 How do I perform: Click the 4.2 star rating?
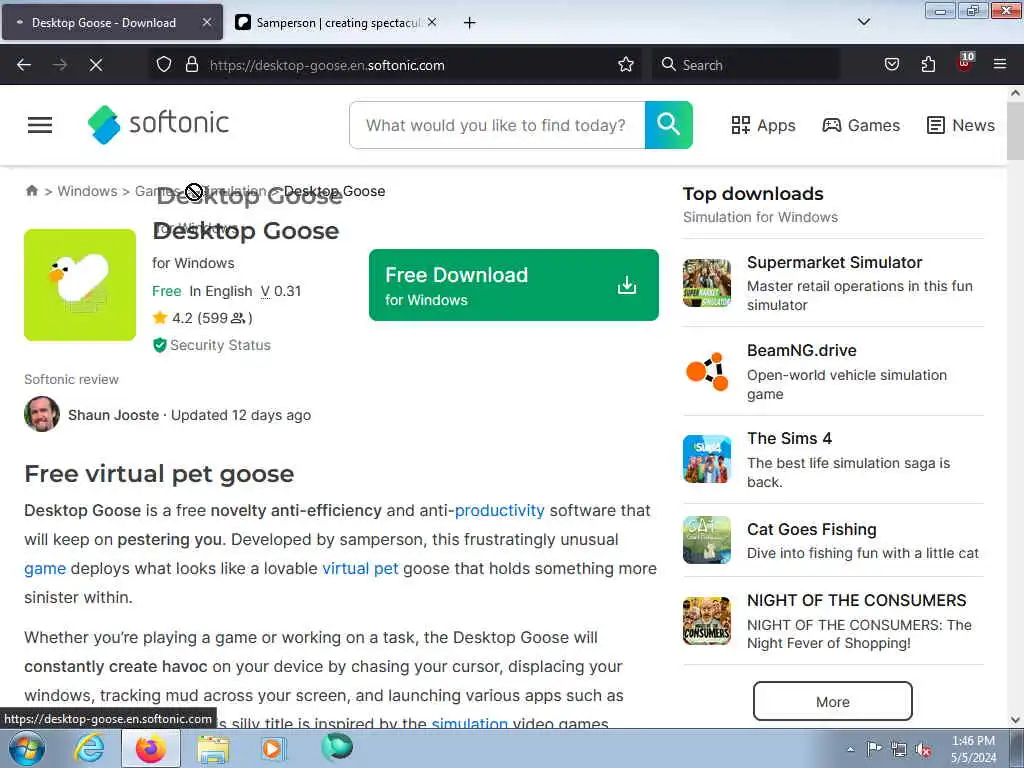[x=202, y=318]
